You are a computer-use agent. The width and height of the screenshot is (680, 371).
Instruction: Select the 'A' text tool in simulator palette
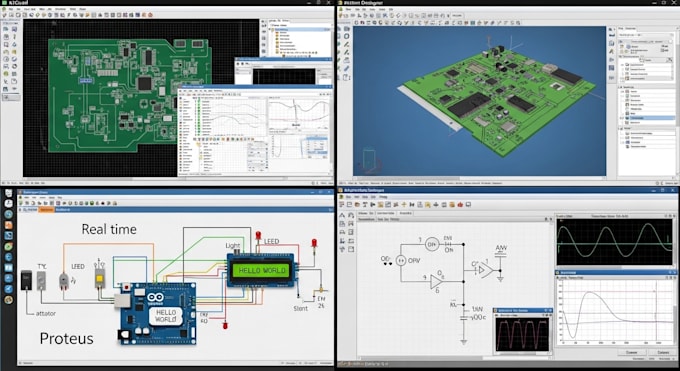point(342,215)
